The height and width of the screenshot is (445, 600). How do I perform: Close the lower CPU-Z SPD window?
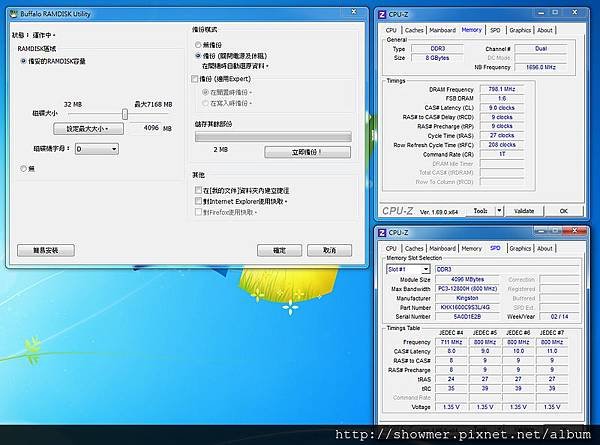575,230
